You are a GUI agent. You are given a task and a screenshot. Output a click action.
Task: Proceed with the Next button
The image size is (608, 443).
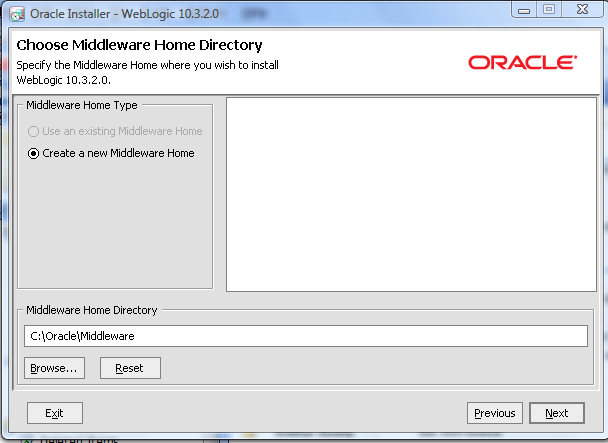pos(557,413)
